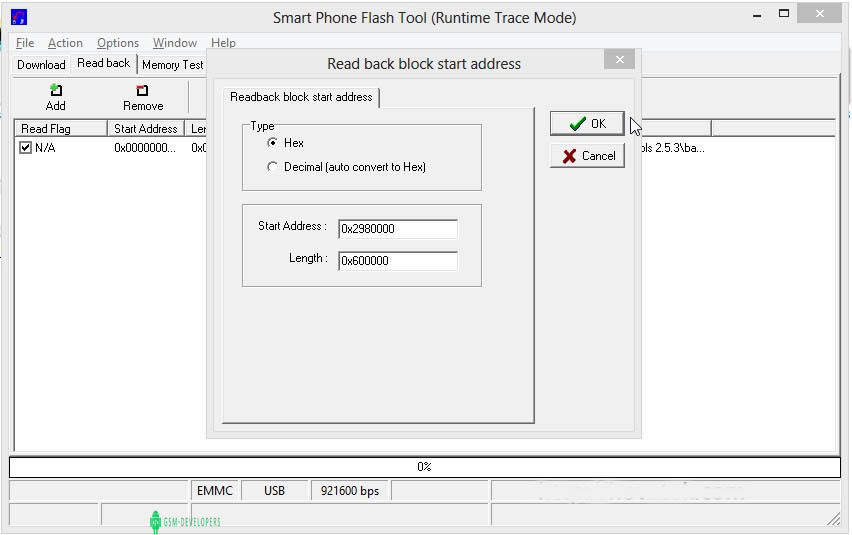This screenshot has height=535, width=852.
Task: Open the File menu
Action: click(x=25, y=43)
